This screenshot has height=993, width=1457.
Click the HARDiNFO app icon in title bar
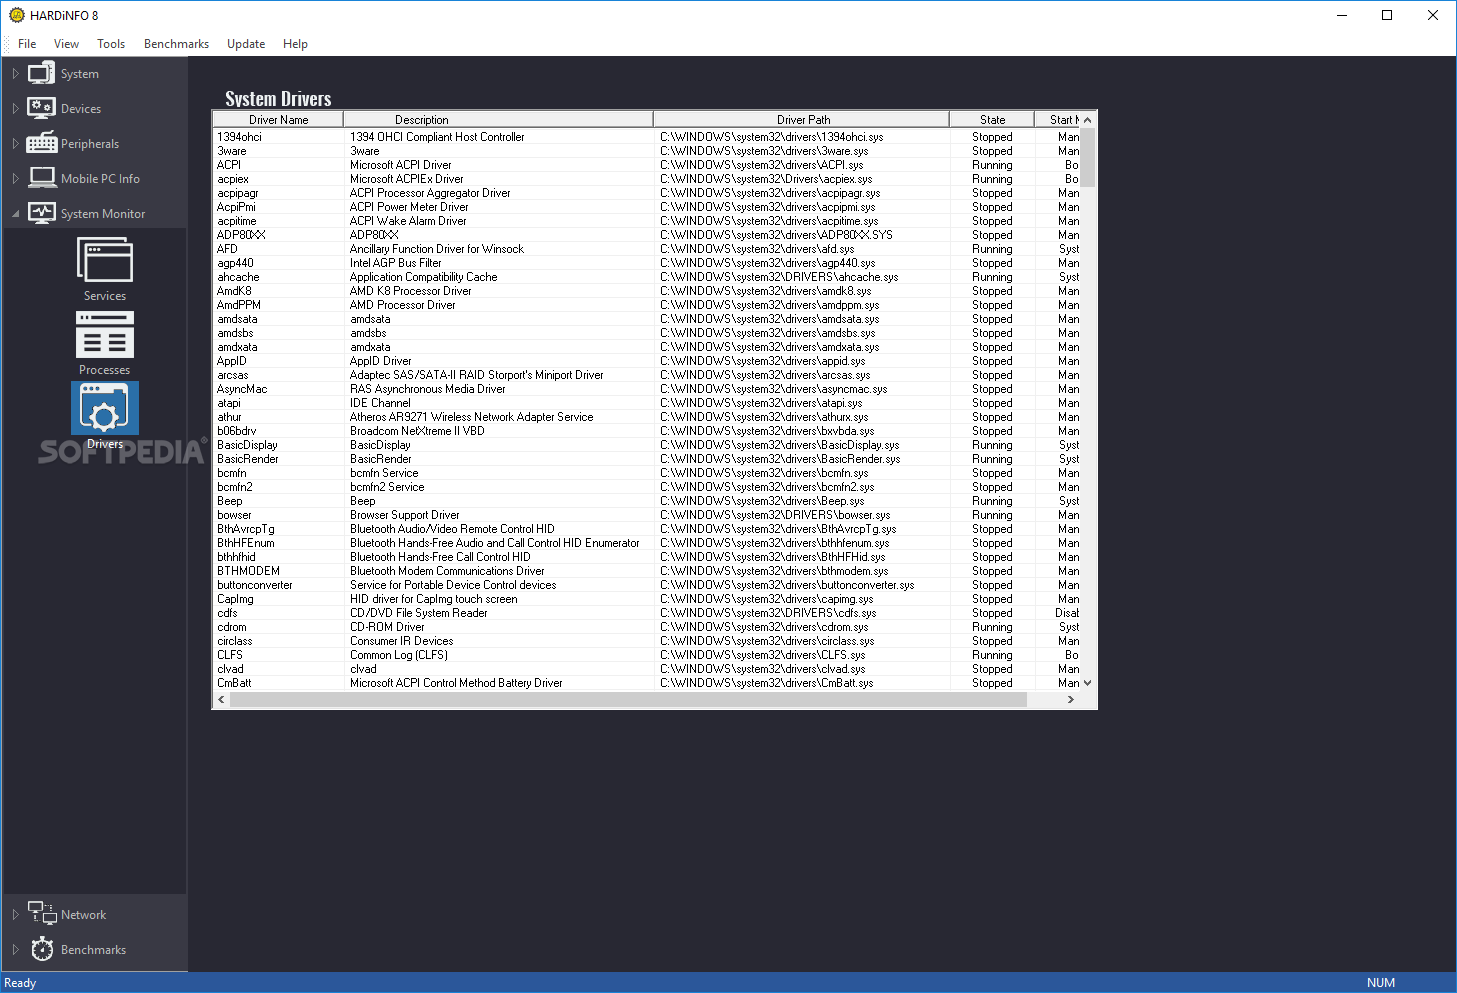[16, 15]
